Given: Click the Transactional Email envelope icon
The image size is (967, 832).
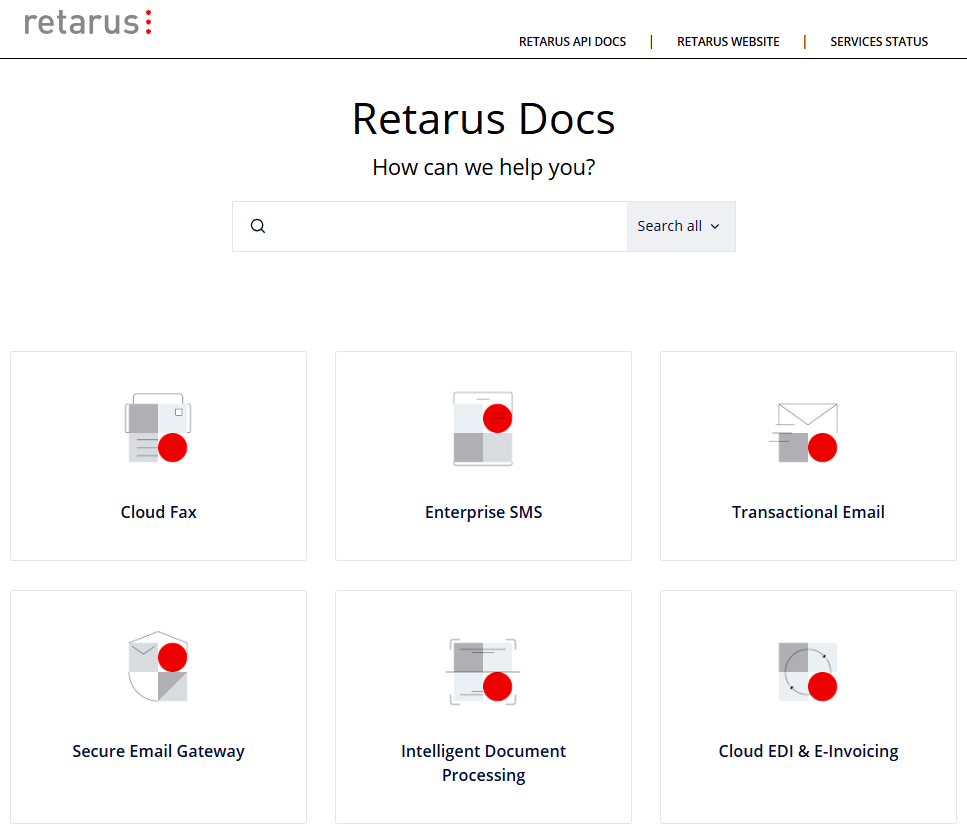Looking at the screenshot, I should [x=808, y=432].
